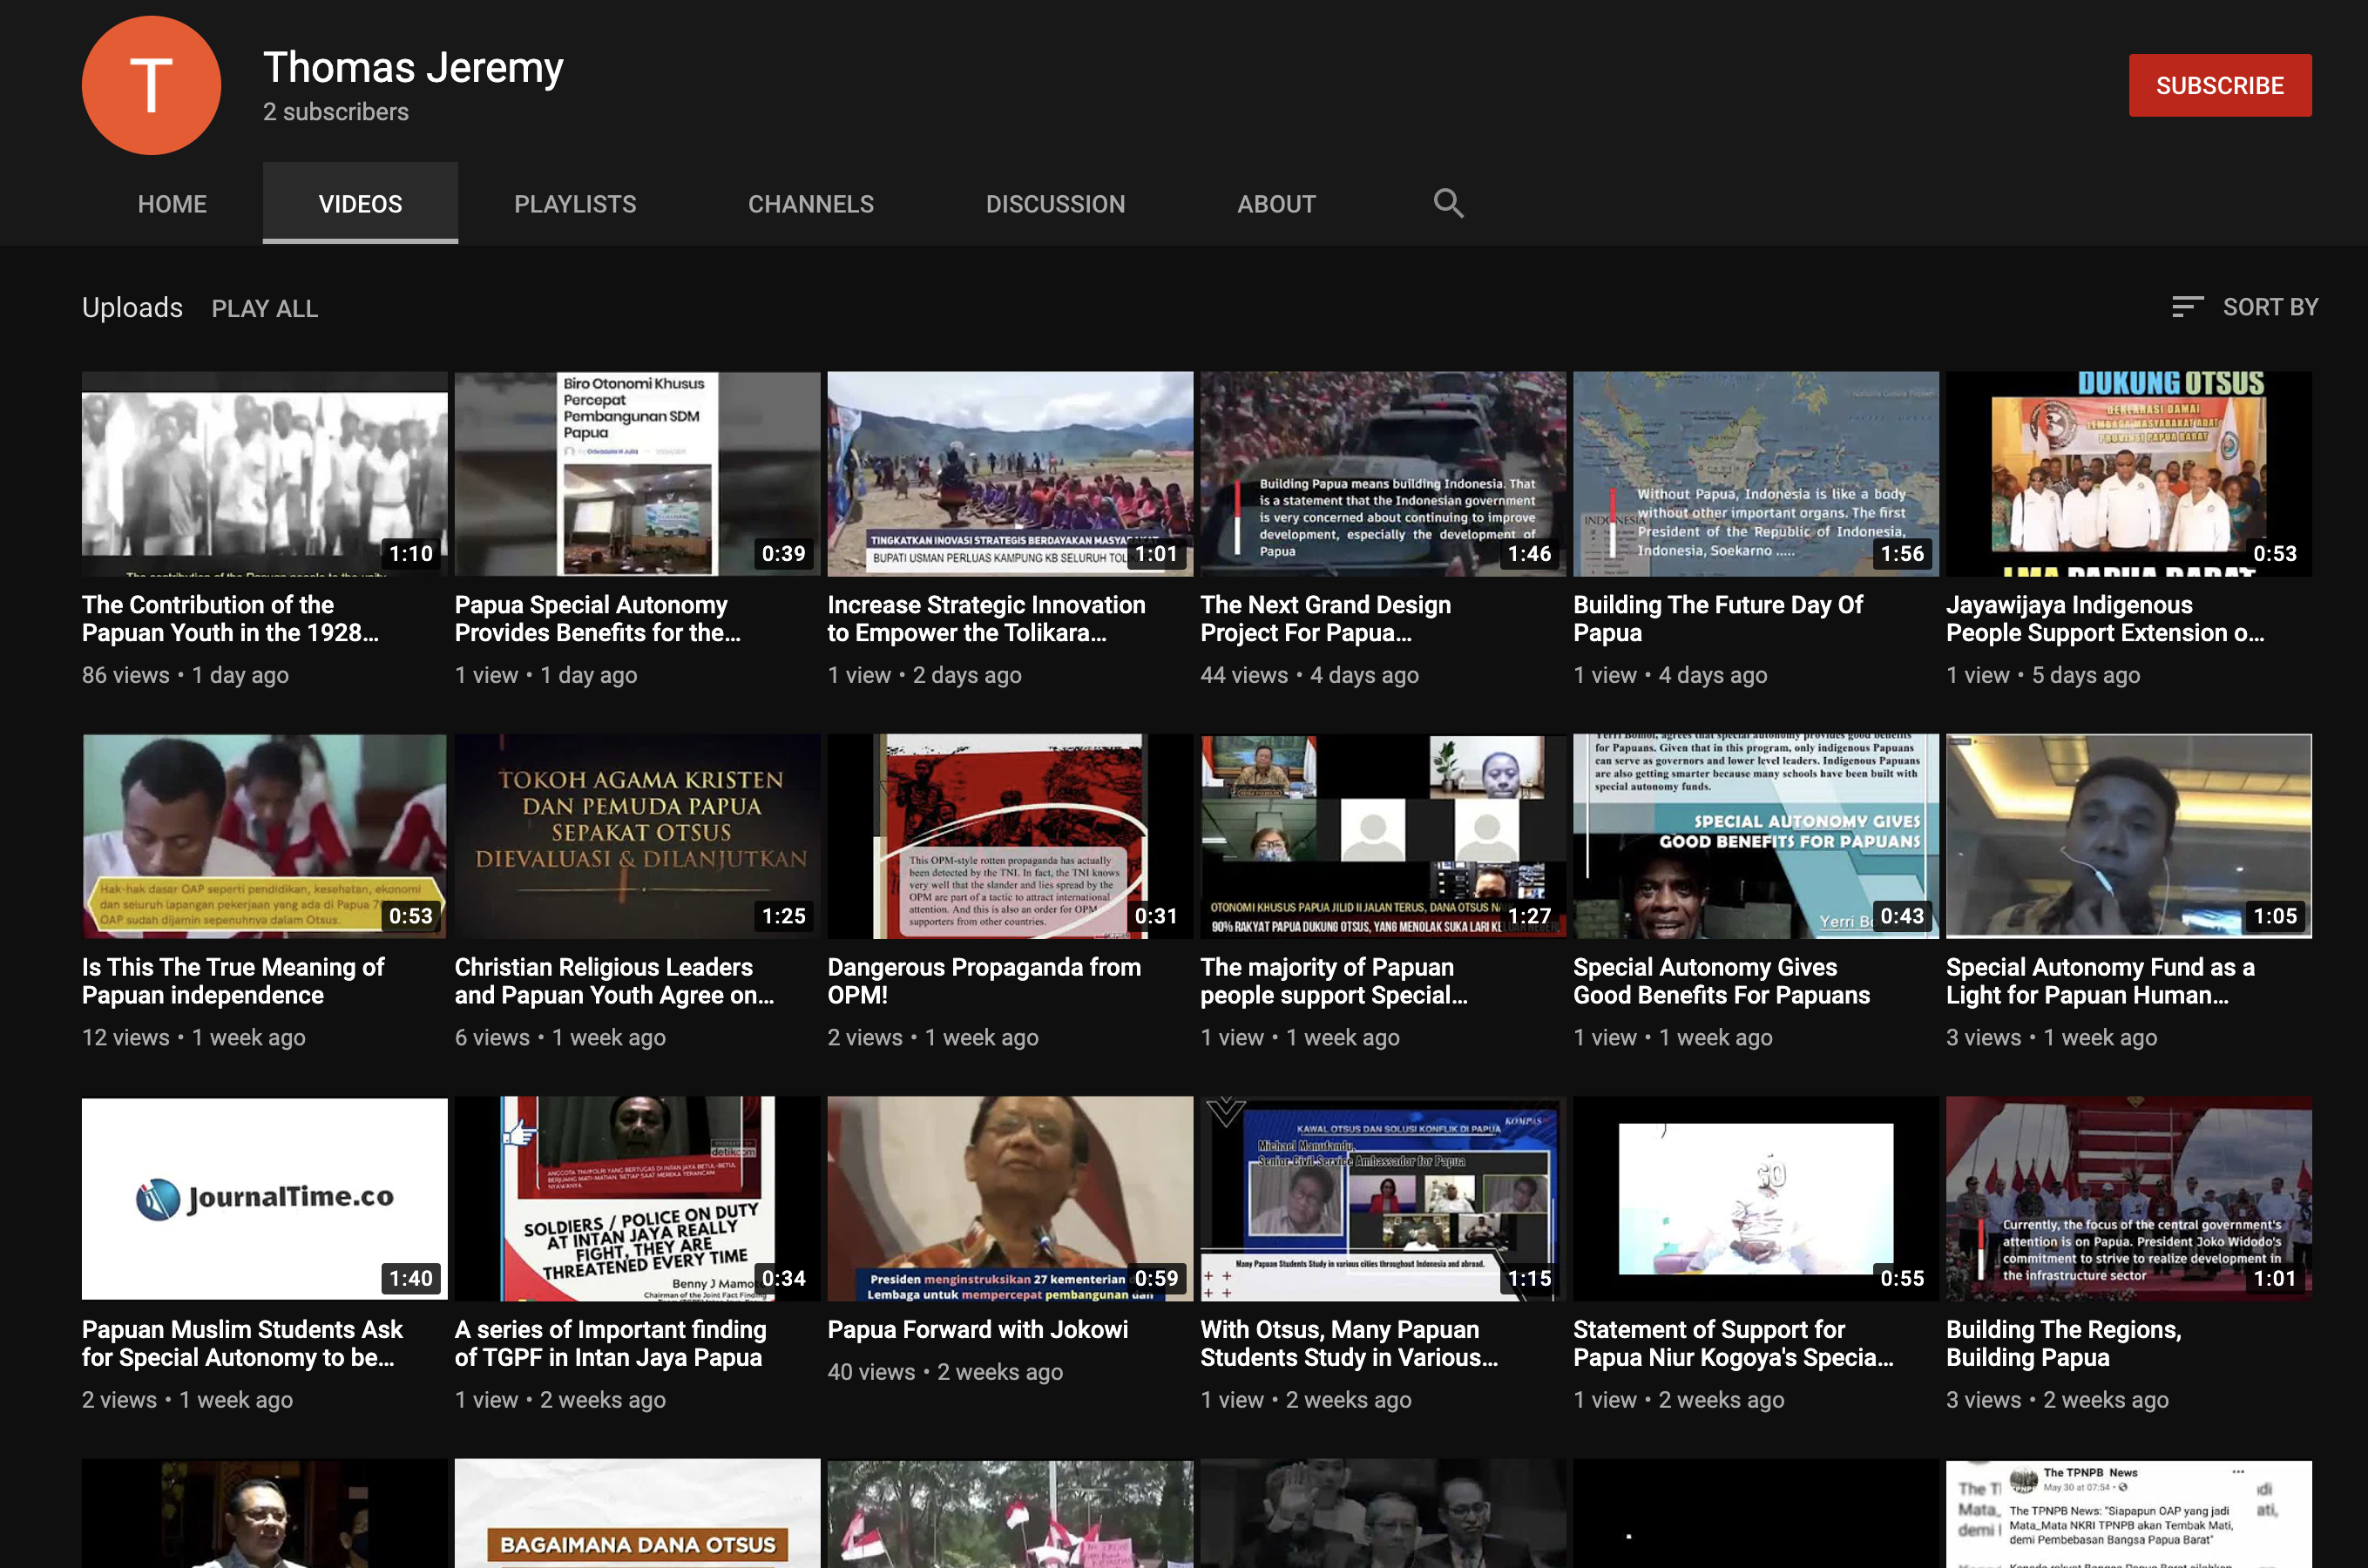Open the Sort By dropdown
Image resolution: width=2368 pixels, height=1568 pixels.
[x=2245, y=307]
